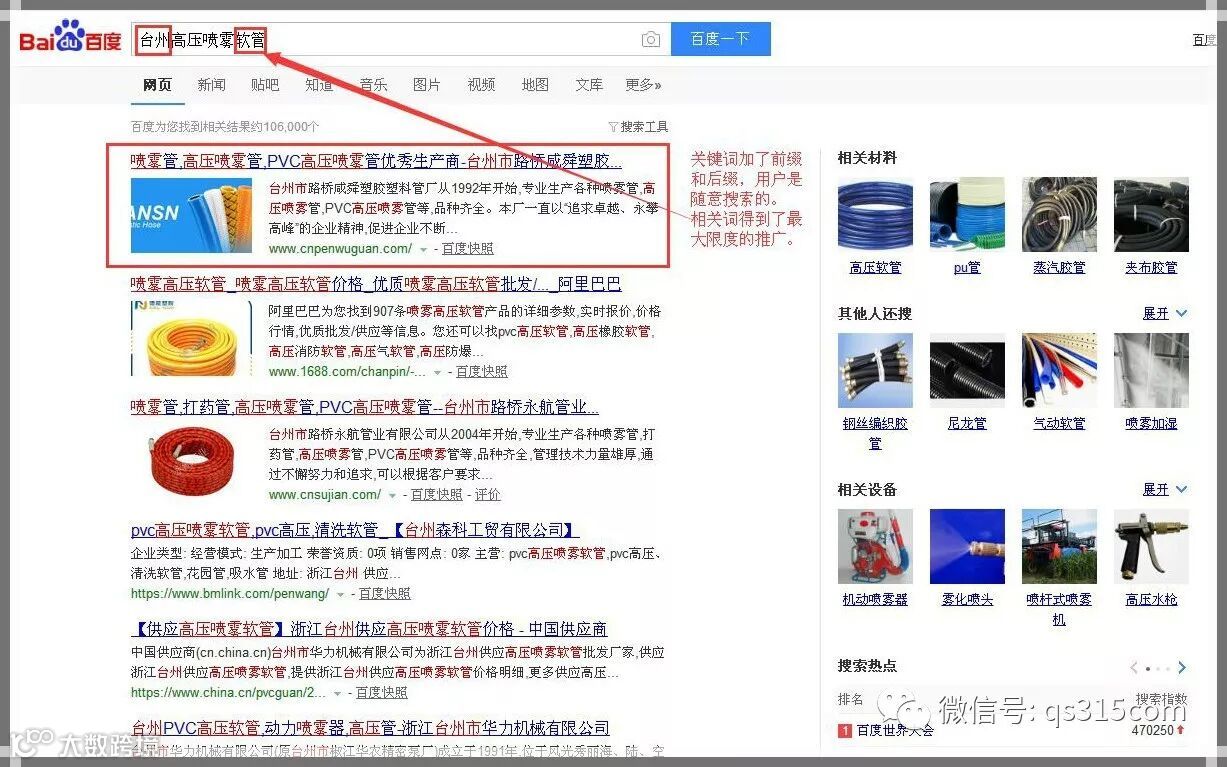Switch to the 图片 tab
This screenshot has width=1227, height=767.
point(427,85)
